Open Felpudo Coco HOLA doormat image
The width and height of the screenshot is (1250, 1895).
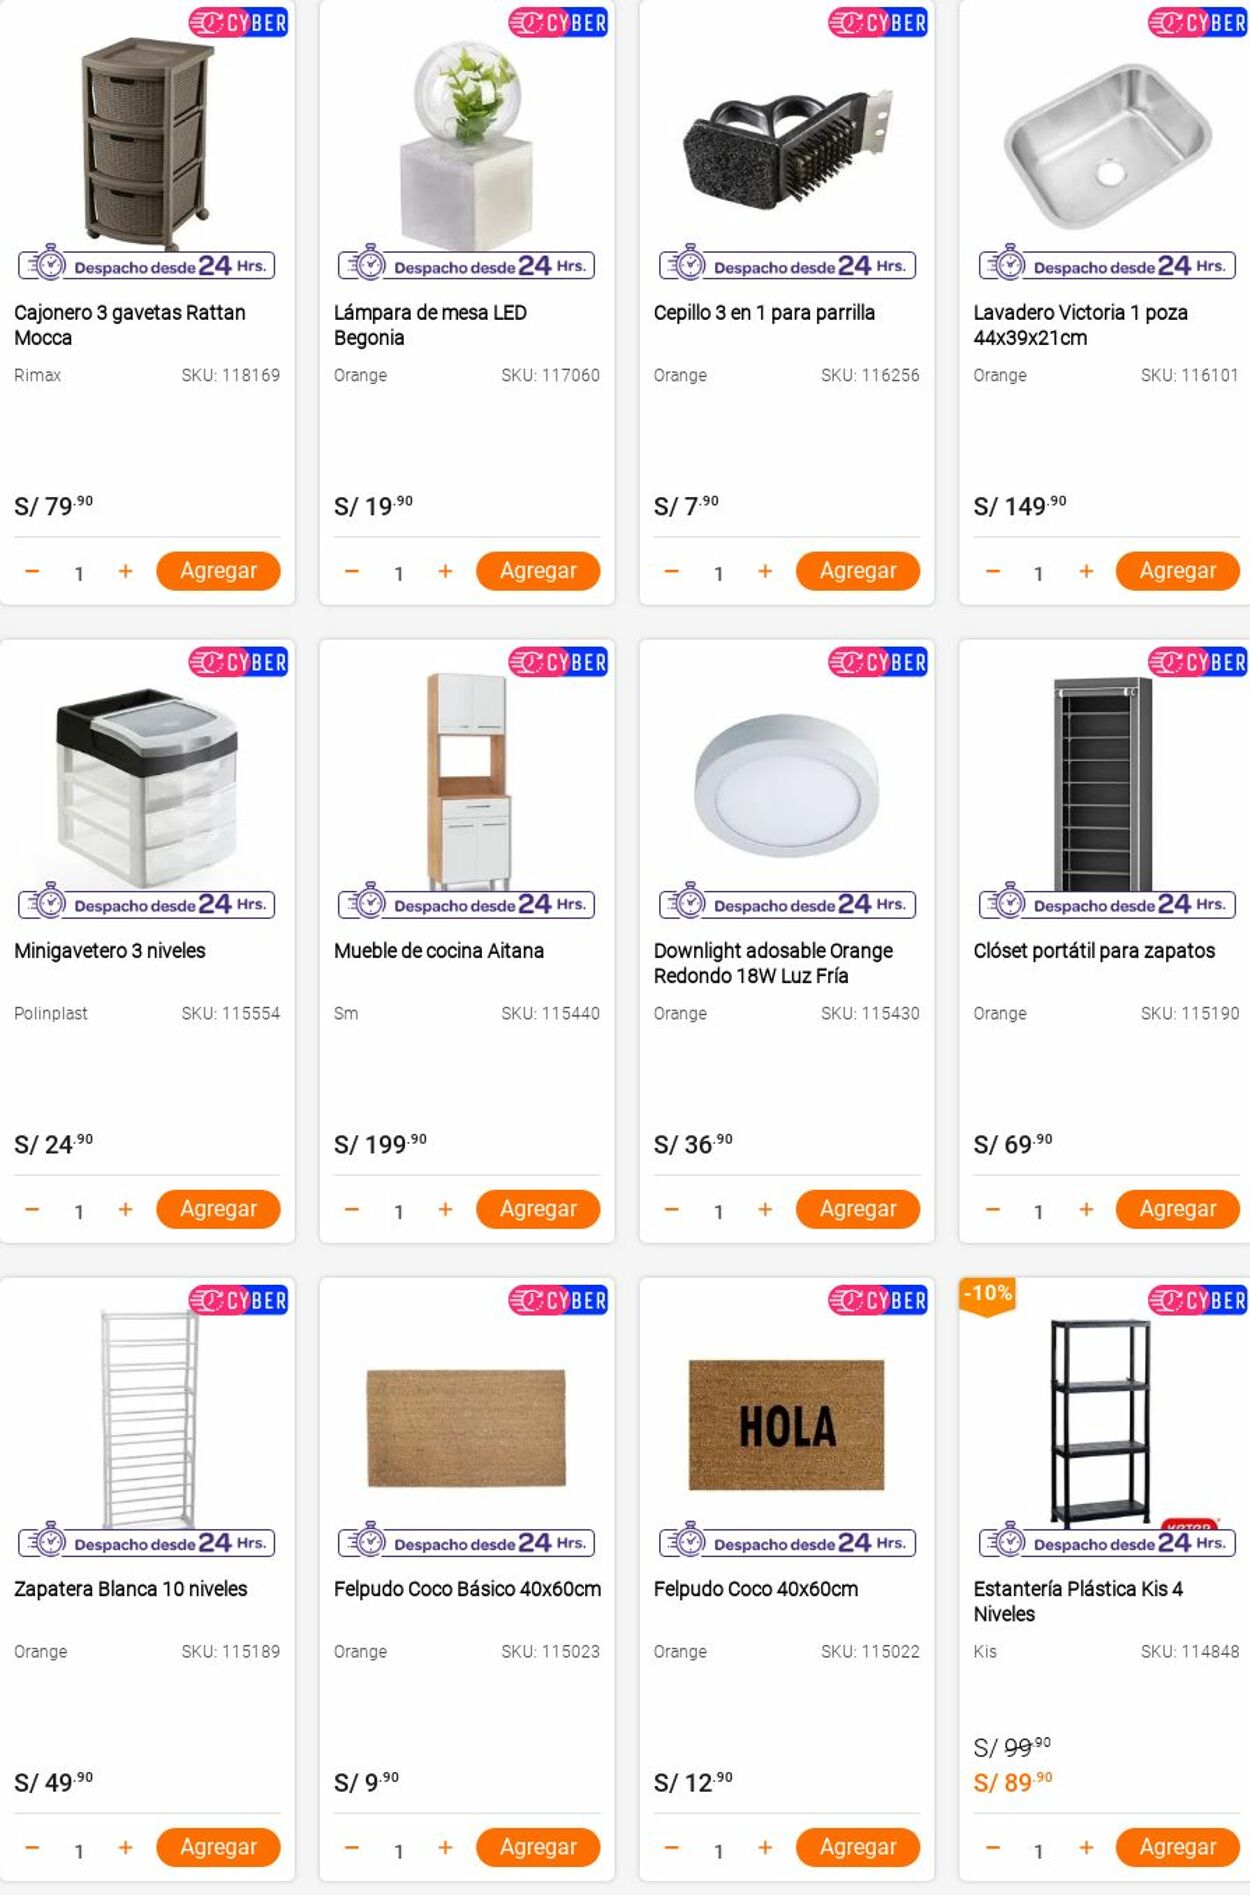click(787, 1425)
